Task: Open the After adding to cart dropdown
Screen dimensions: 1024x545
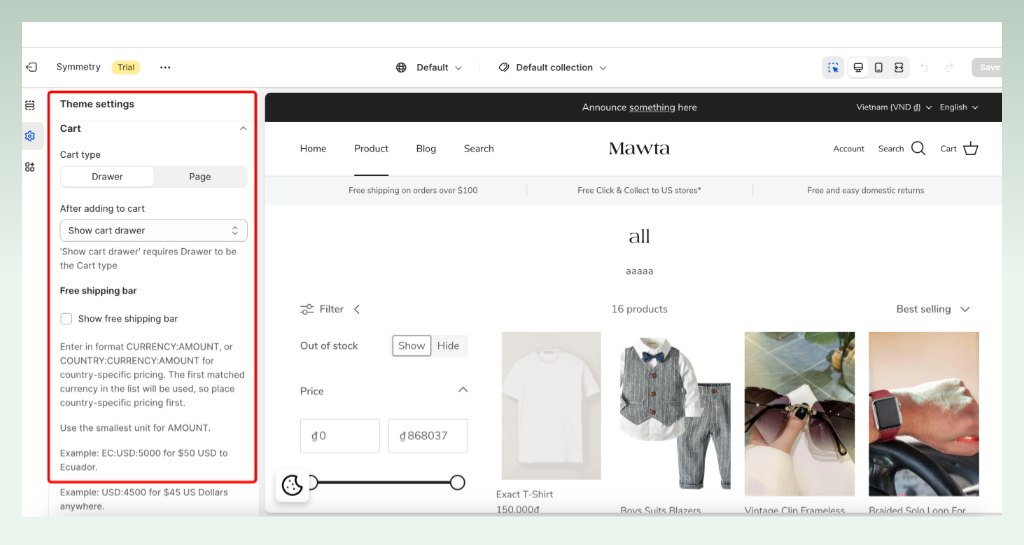Action: [153, 230]
